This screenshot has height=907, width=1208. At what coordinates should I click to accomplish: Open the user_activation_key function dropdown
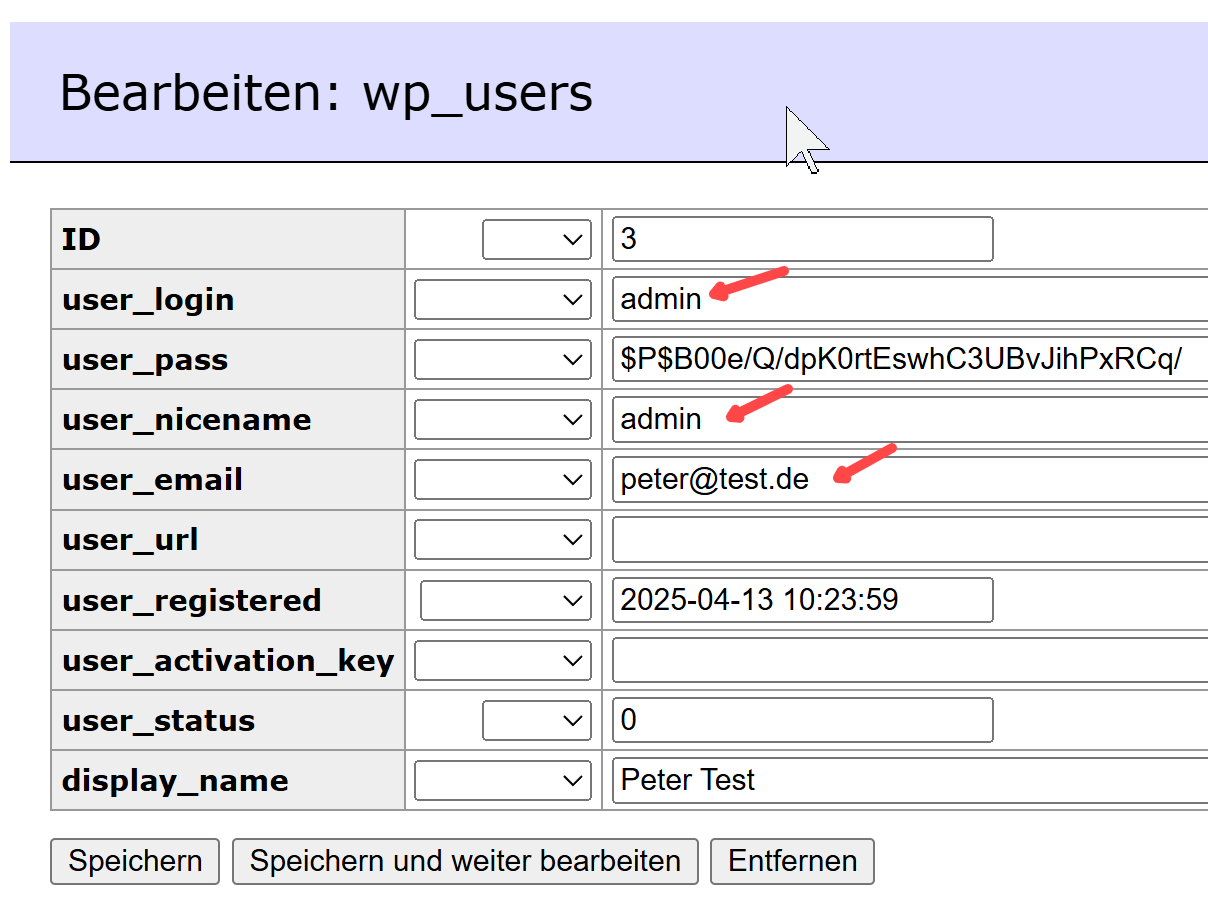(502, 660)
